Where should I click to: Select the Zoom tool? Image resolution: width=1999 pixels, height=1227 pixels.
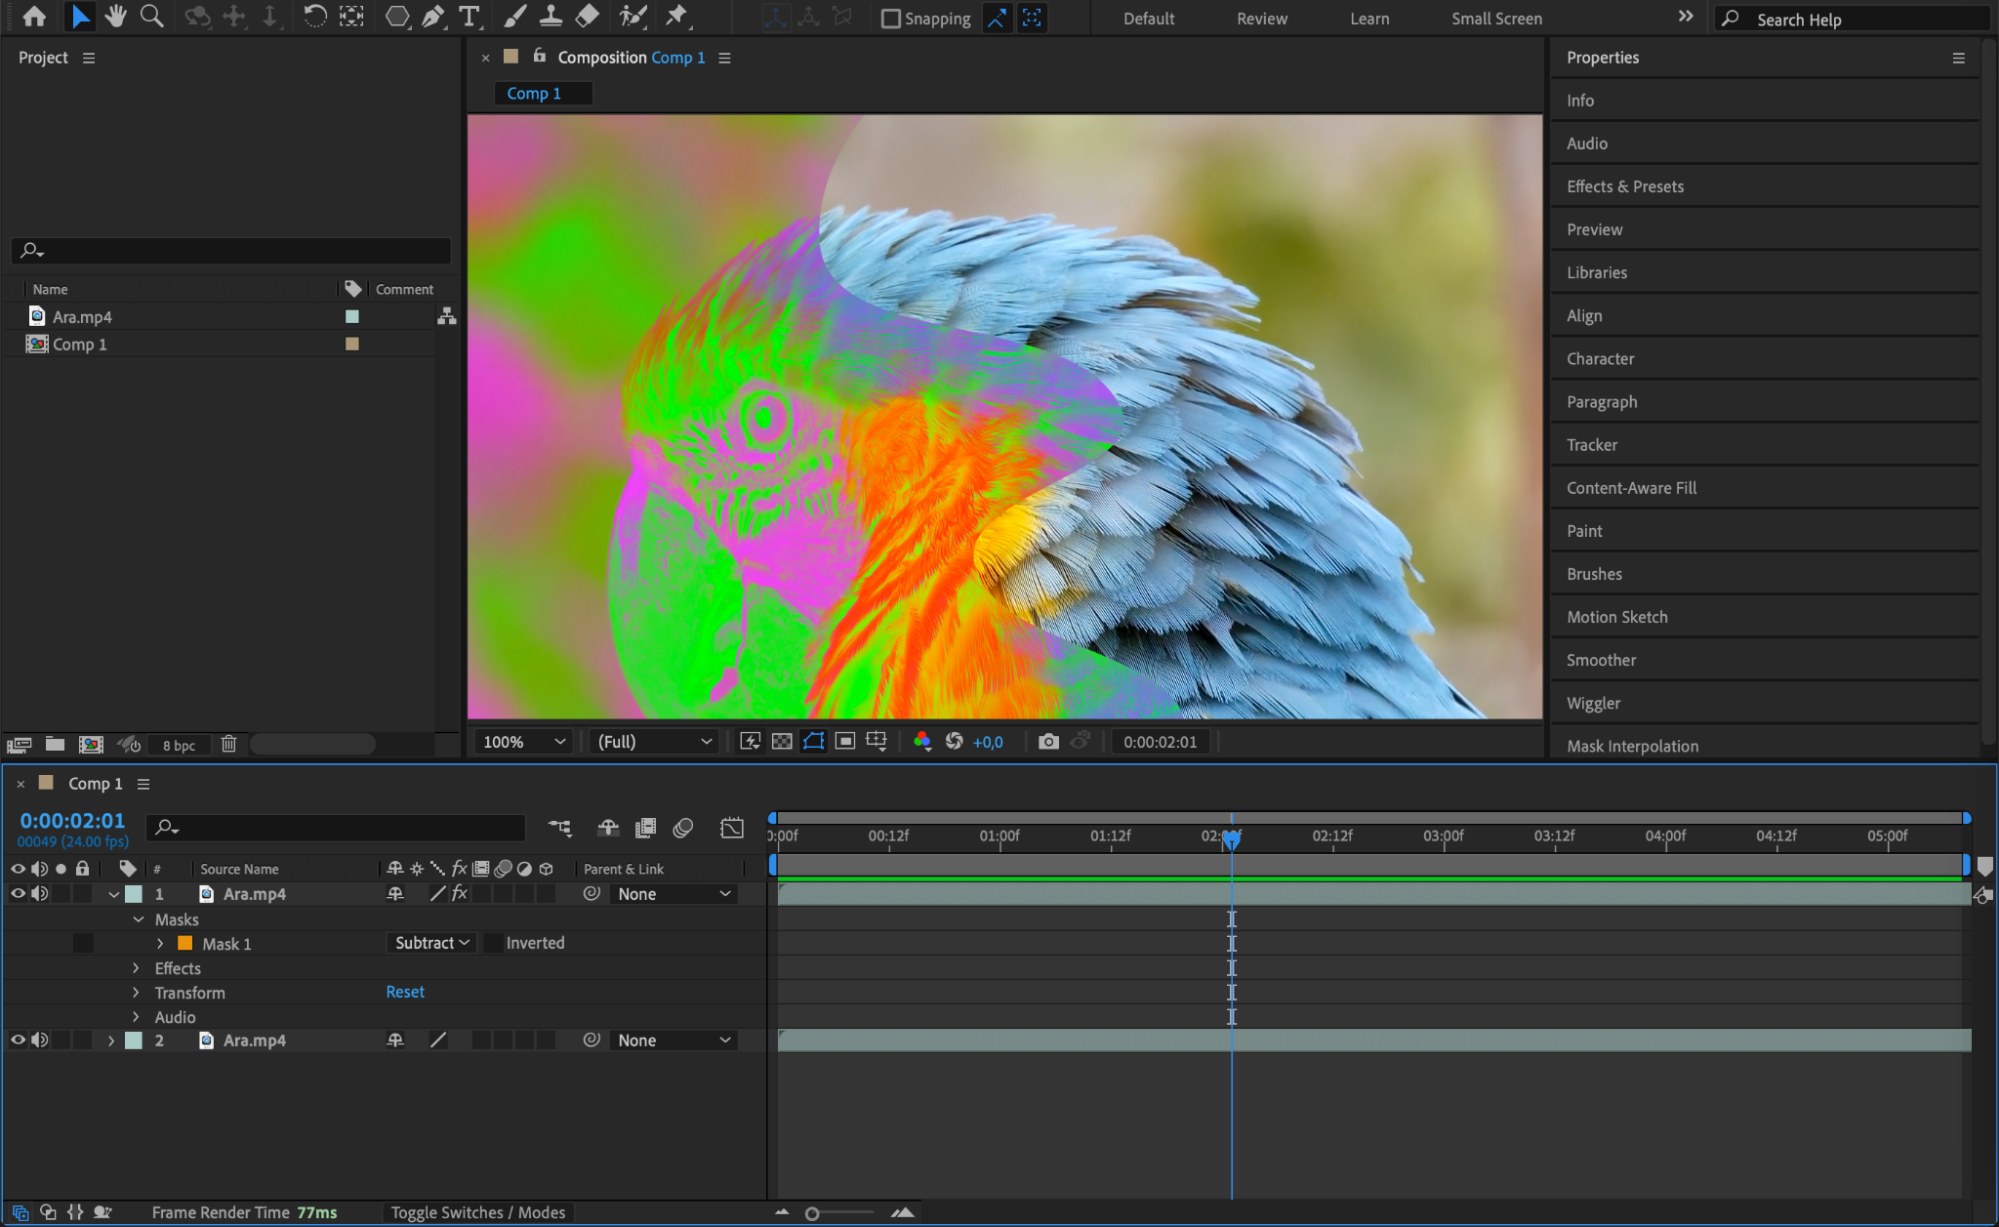152,16
